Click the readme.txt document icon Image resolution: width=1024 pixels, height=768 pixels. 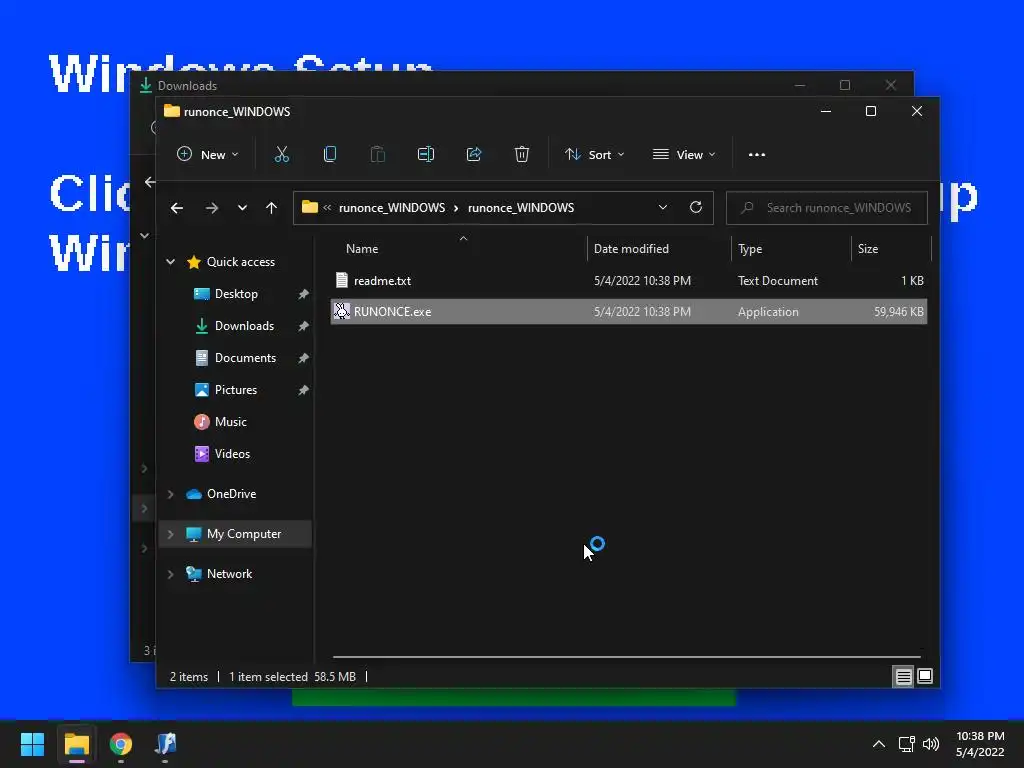(x=342, y=280)
